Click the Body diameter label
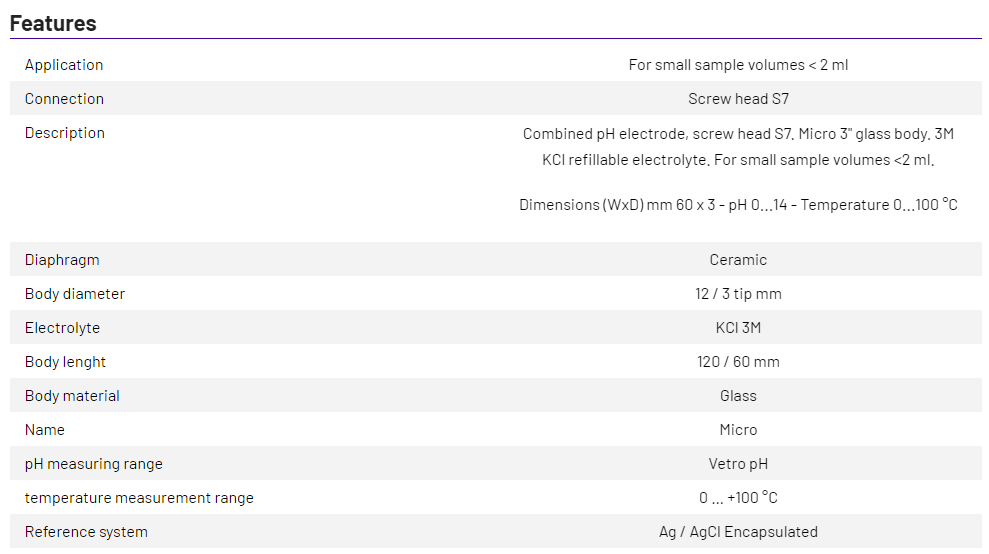The image size is (989, 554). (75, 294)
